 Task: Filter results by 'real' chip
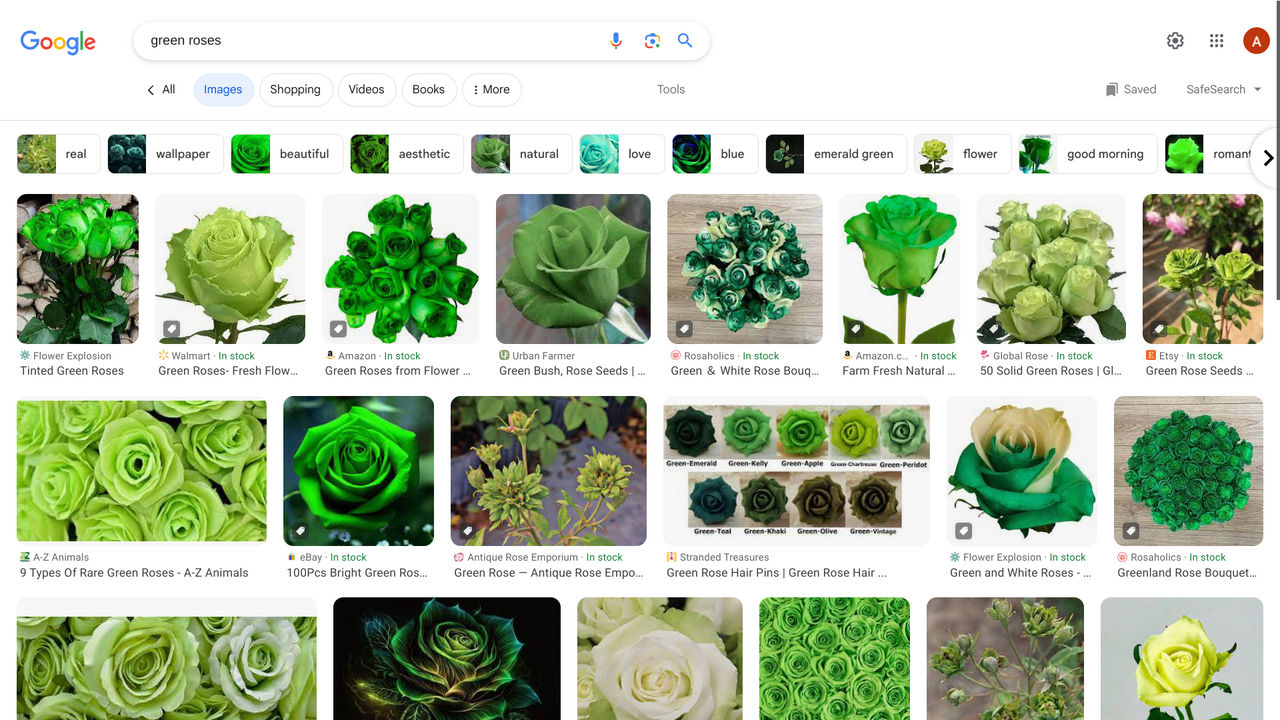pyautogui.click(x=58, y=154)
